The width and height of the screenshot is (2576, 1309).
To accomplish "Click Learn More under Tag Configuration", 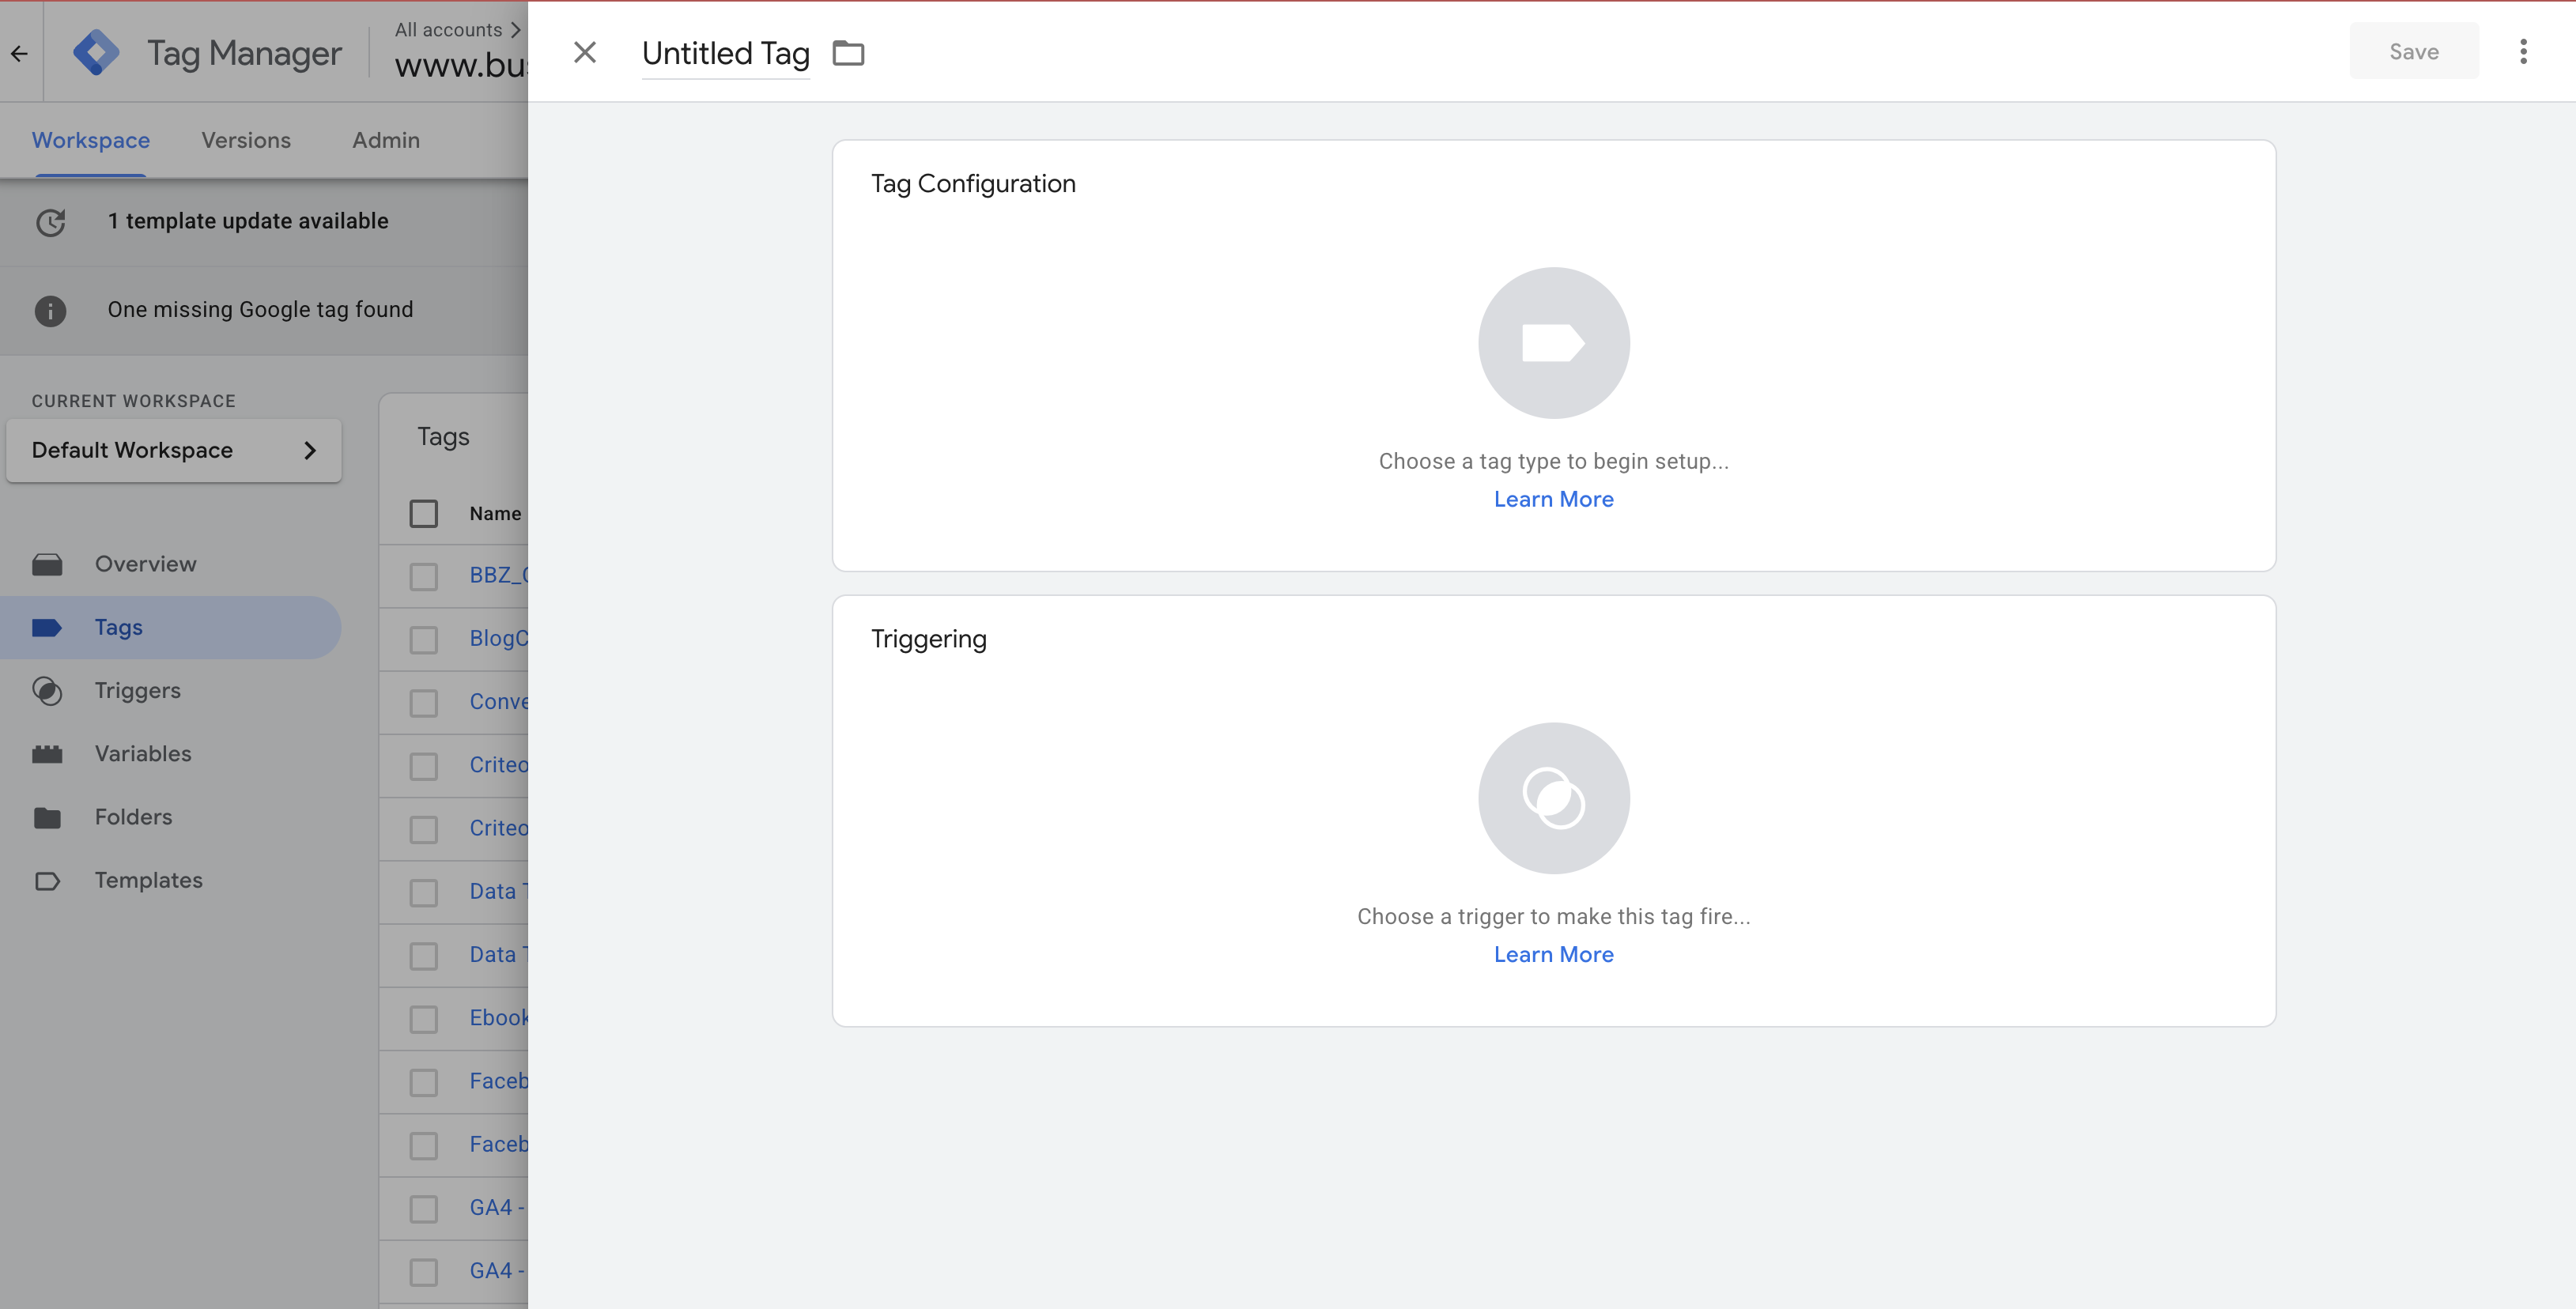I will pos(1553,499).
